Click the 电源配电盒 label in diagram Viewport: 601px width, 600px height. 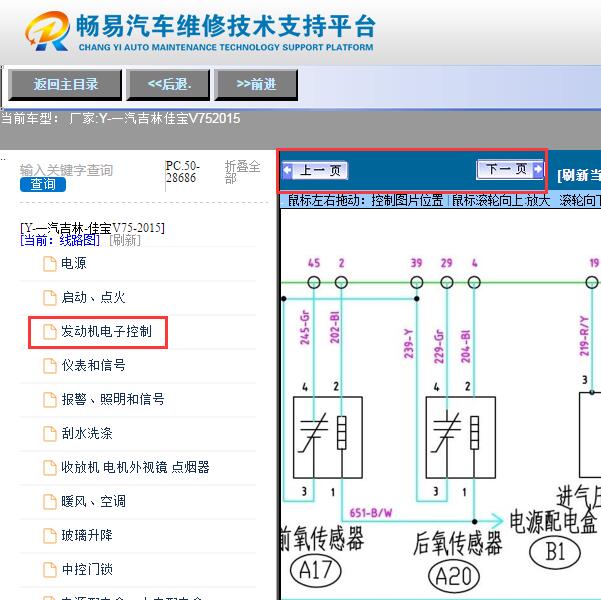[x=554, y=522]
